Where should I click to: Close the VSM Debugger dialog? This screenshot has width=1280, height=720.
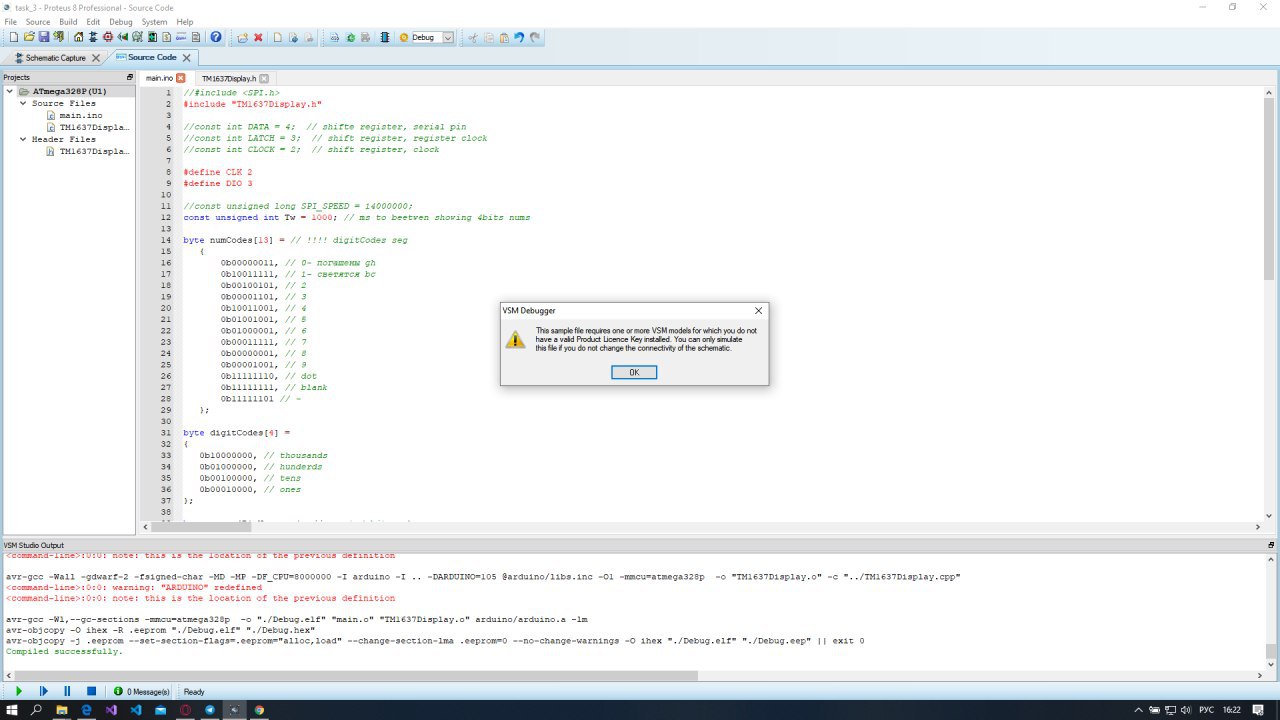tap(758, 311)
